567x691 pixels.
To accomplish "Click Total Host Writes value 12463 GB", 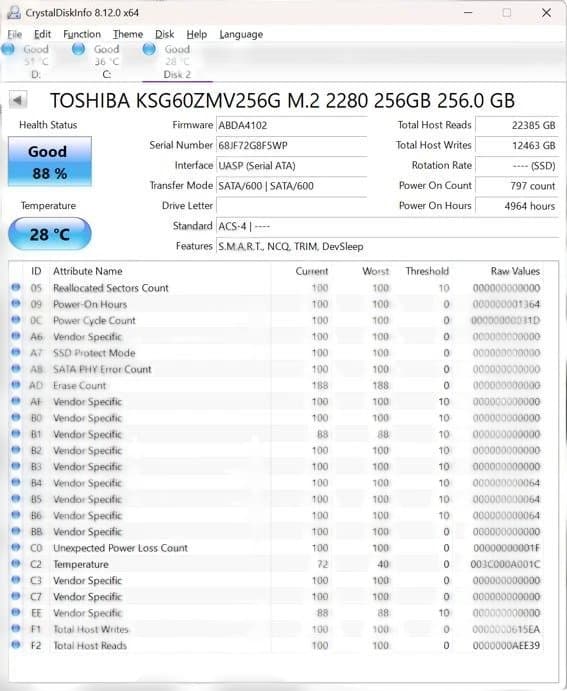I will pyautogui.click(x=517, y=145).
